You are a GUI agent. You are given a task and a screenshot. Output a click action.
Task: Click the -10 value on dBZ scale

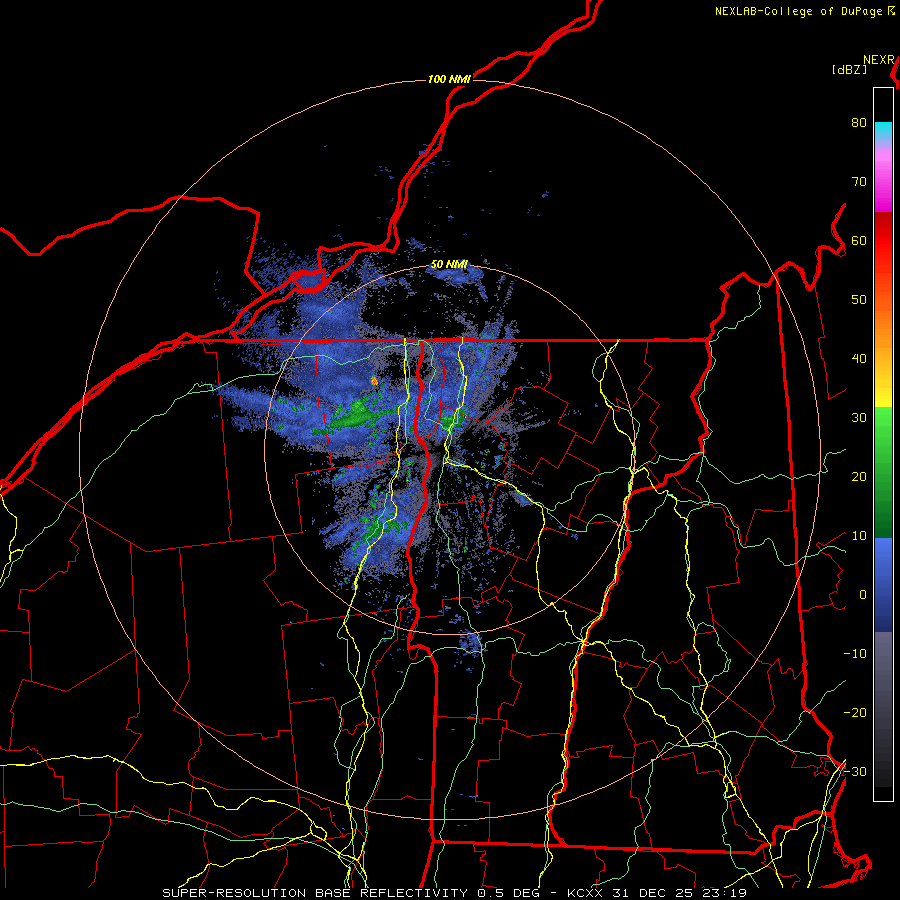click(855, 654)
